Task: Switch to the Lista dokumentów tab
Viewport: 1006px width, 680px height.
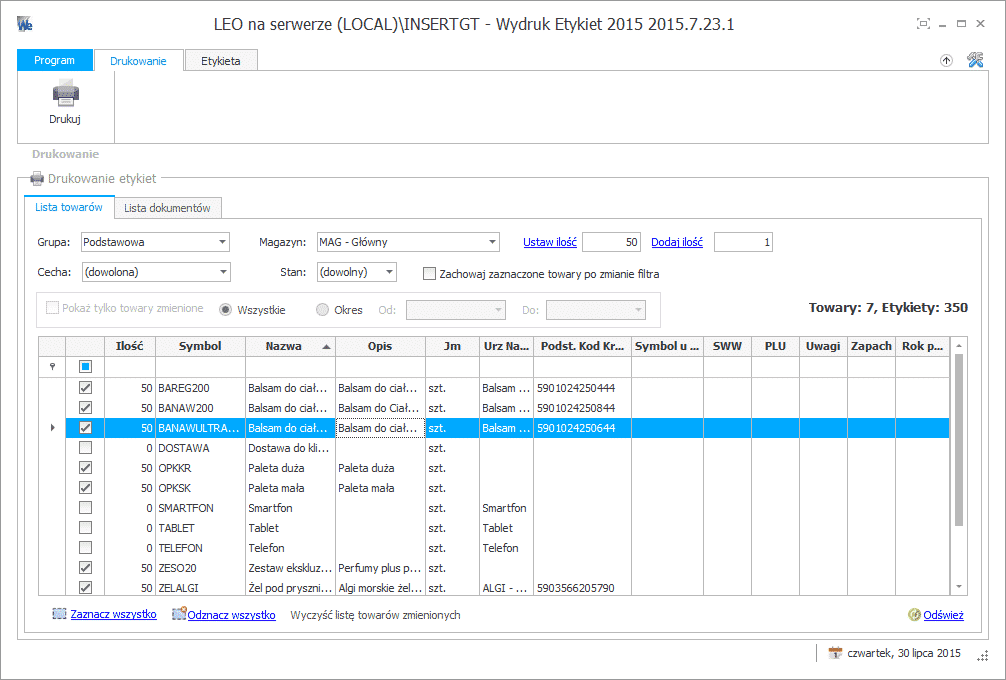Action: (x=167, y=208)
